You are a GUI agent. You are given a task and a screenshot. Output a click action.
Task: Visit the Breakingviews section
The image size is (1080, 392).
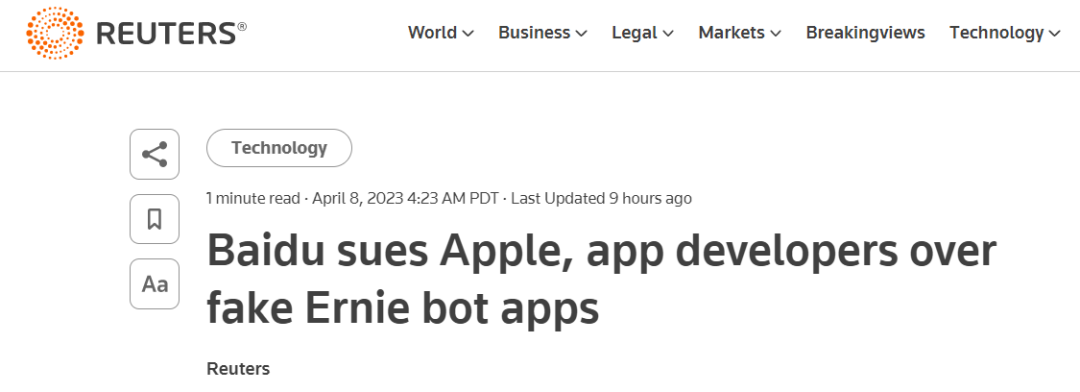(866, 32)
